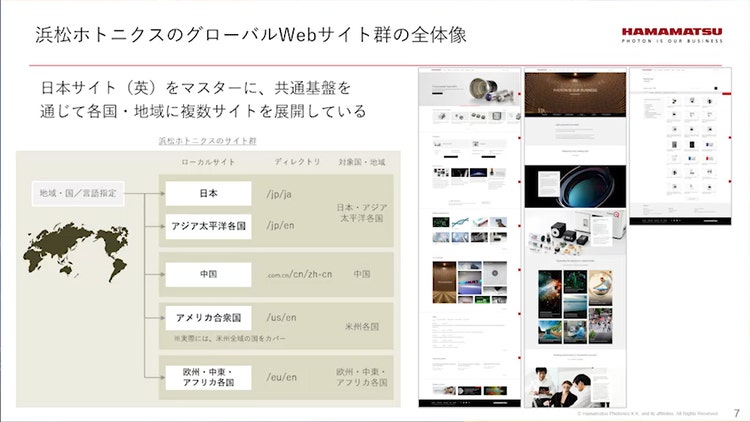Click the middle website screenshot with brown hero banner
Screen dimensions: 750x422
point(575,237)
